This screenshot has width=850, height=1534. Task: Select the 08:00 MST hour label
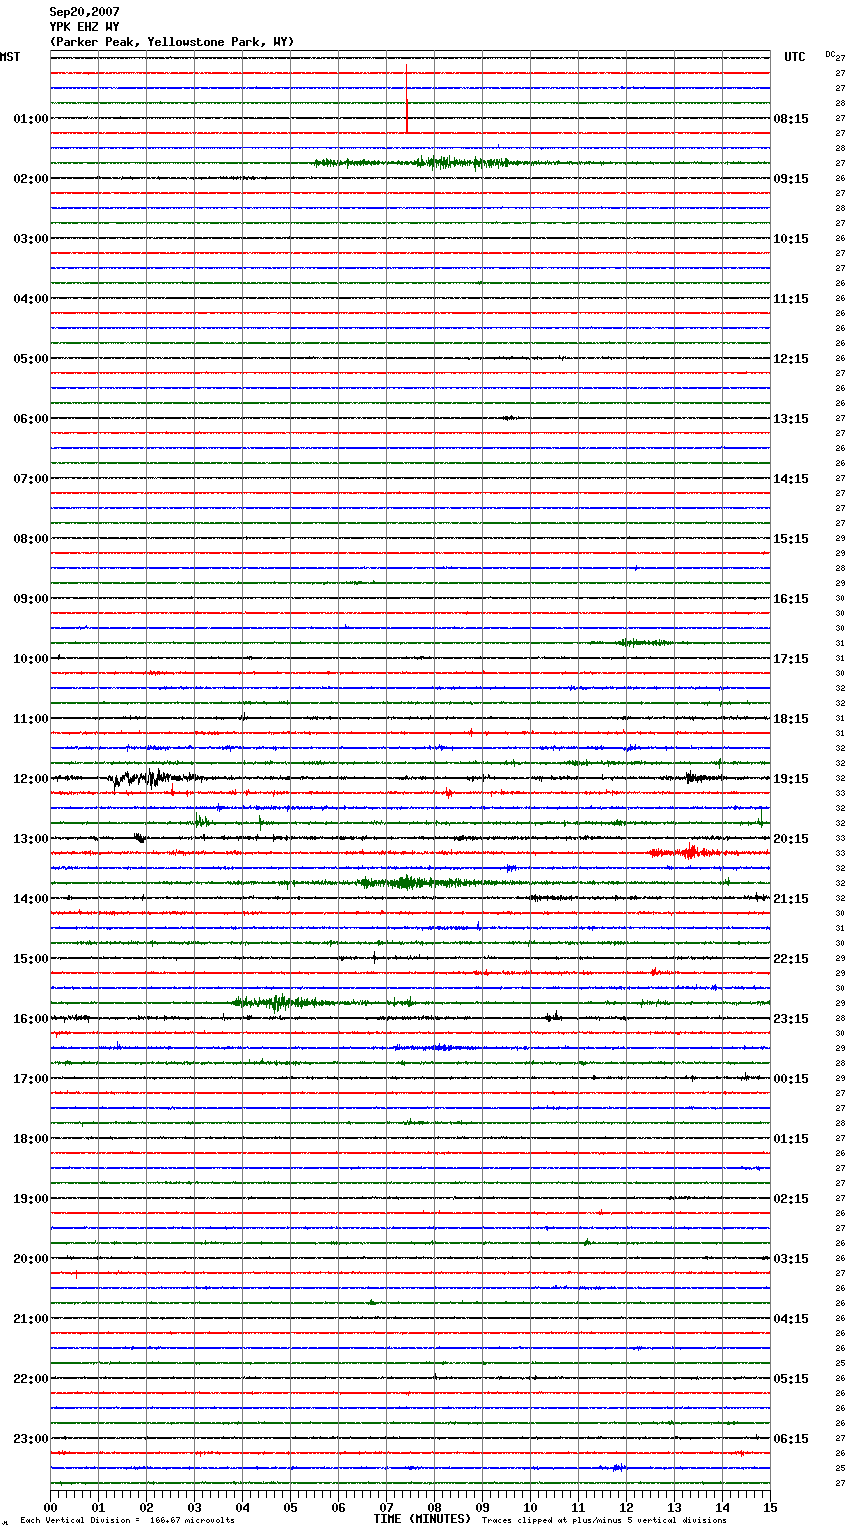click(31, 539)
